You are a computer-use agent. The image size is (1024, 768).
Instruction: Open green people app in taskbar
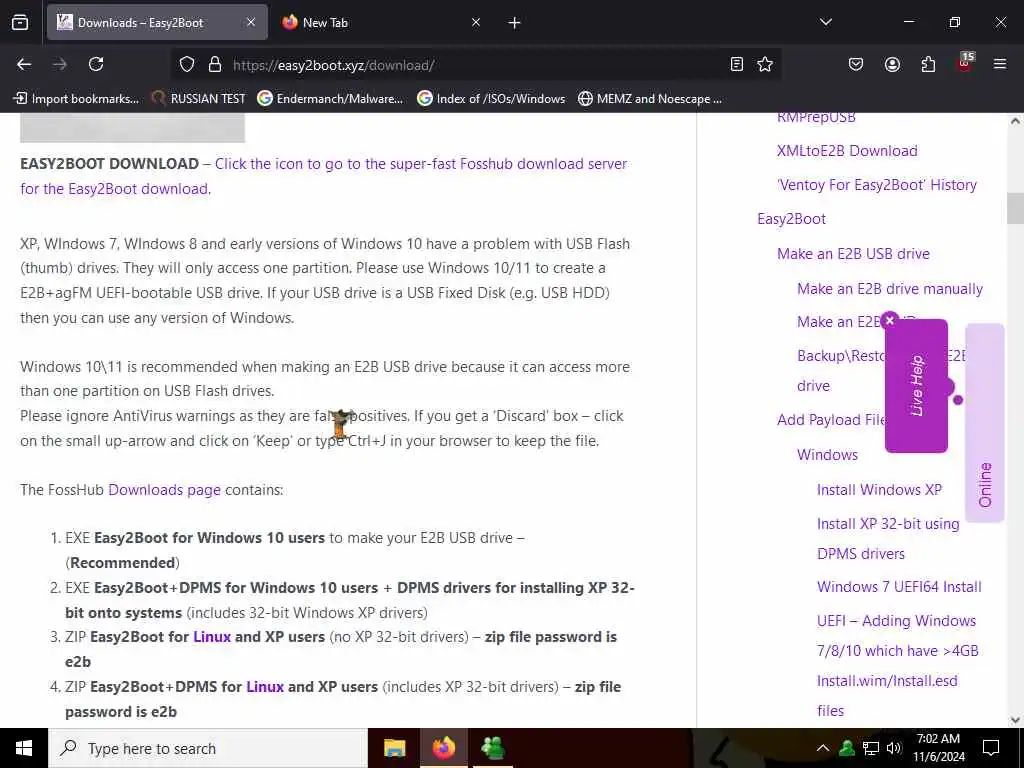pos(492,748)
